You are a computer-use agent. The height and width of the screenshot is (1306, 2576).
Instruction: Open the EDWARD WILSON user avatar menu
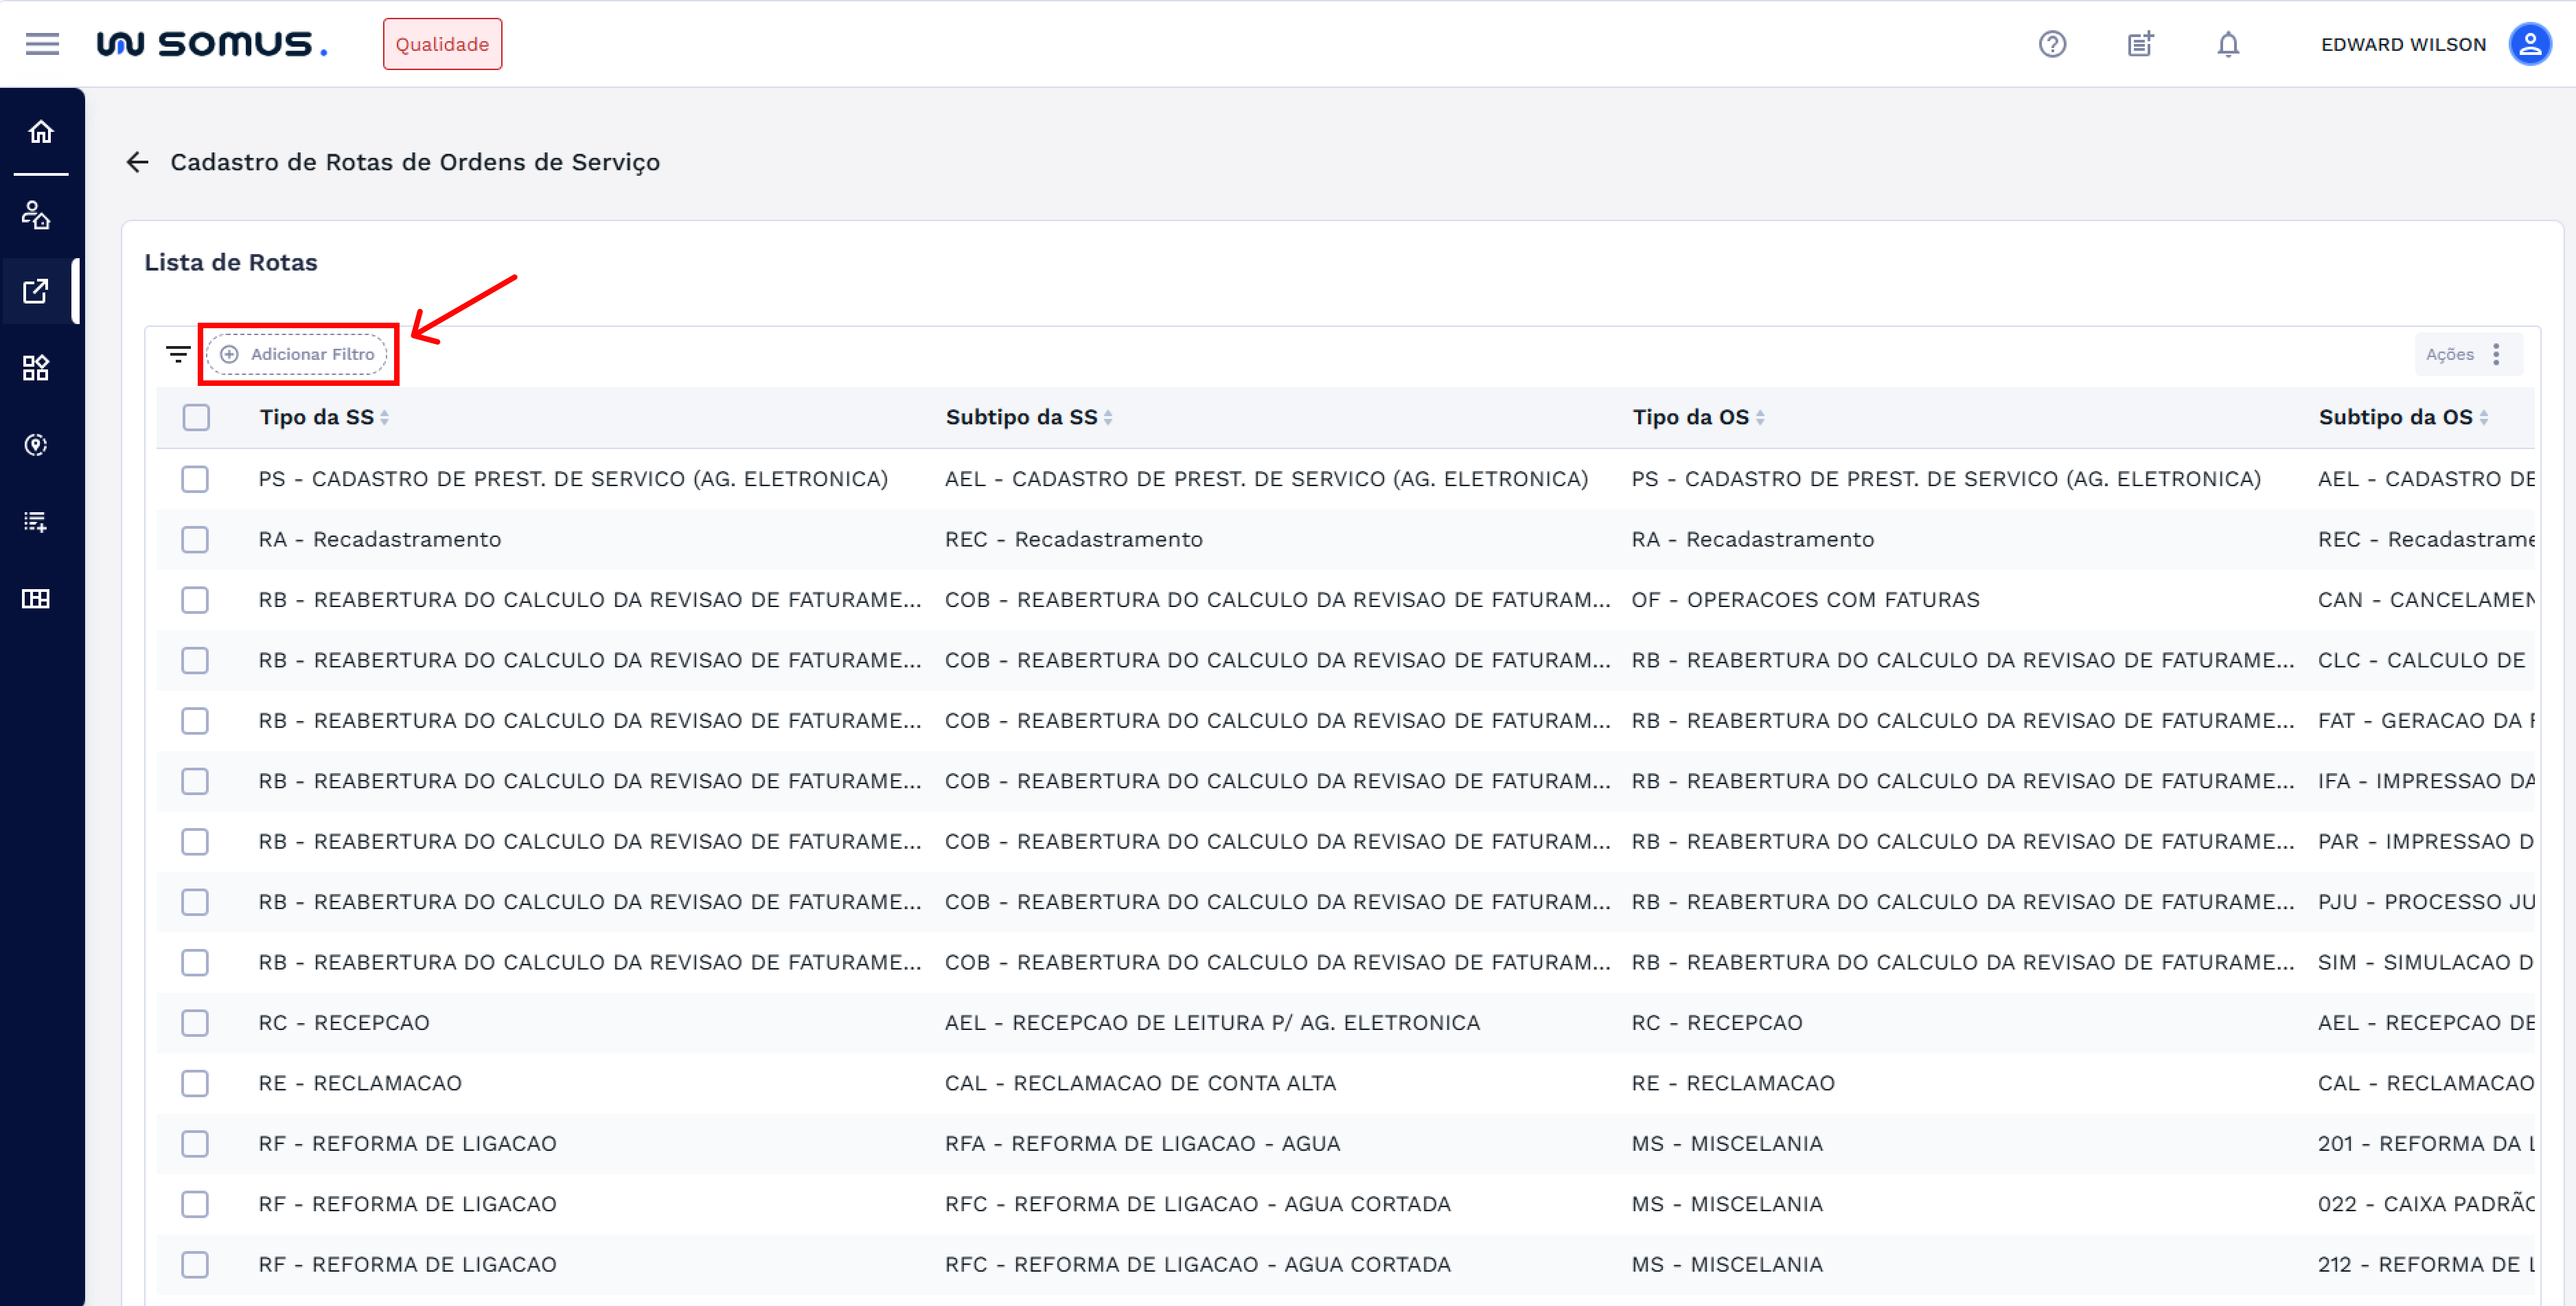coord(2529,44)
